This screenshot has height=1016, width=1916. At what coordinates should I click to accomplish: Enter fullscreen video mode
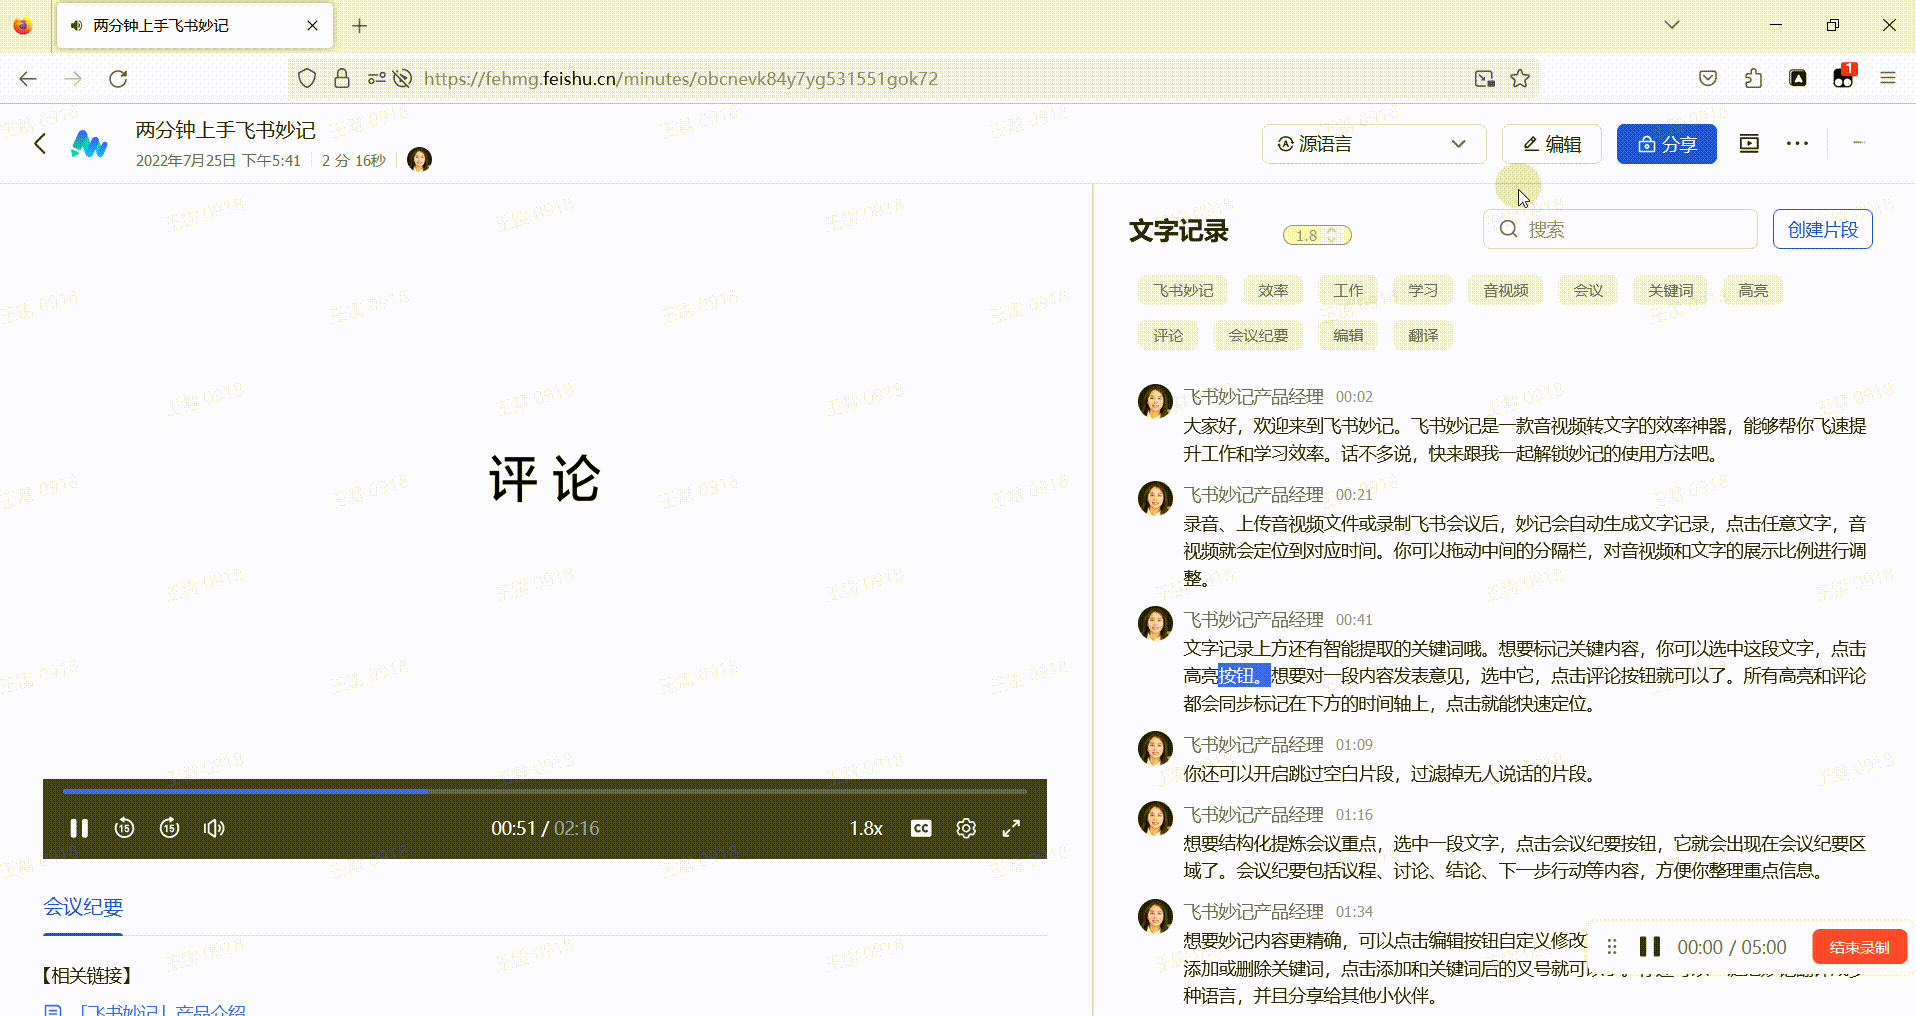tap(1011, 828)
